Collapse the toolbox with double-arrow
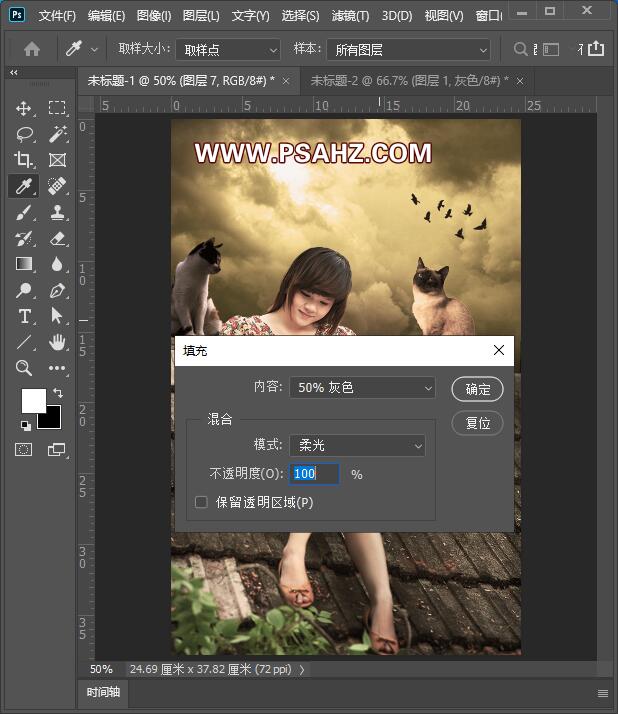618x714 pixels. pyautogui.click(x=14, y=72)
